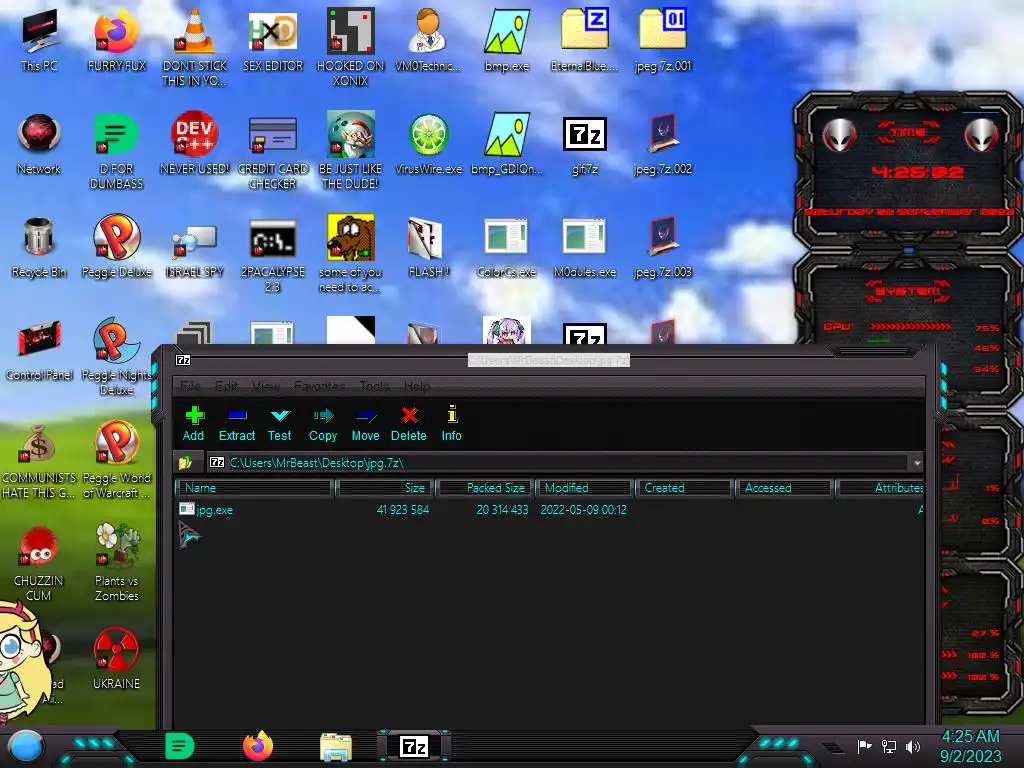Open the Start orb on taskbar

coord(26,747)
